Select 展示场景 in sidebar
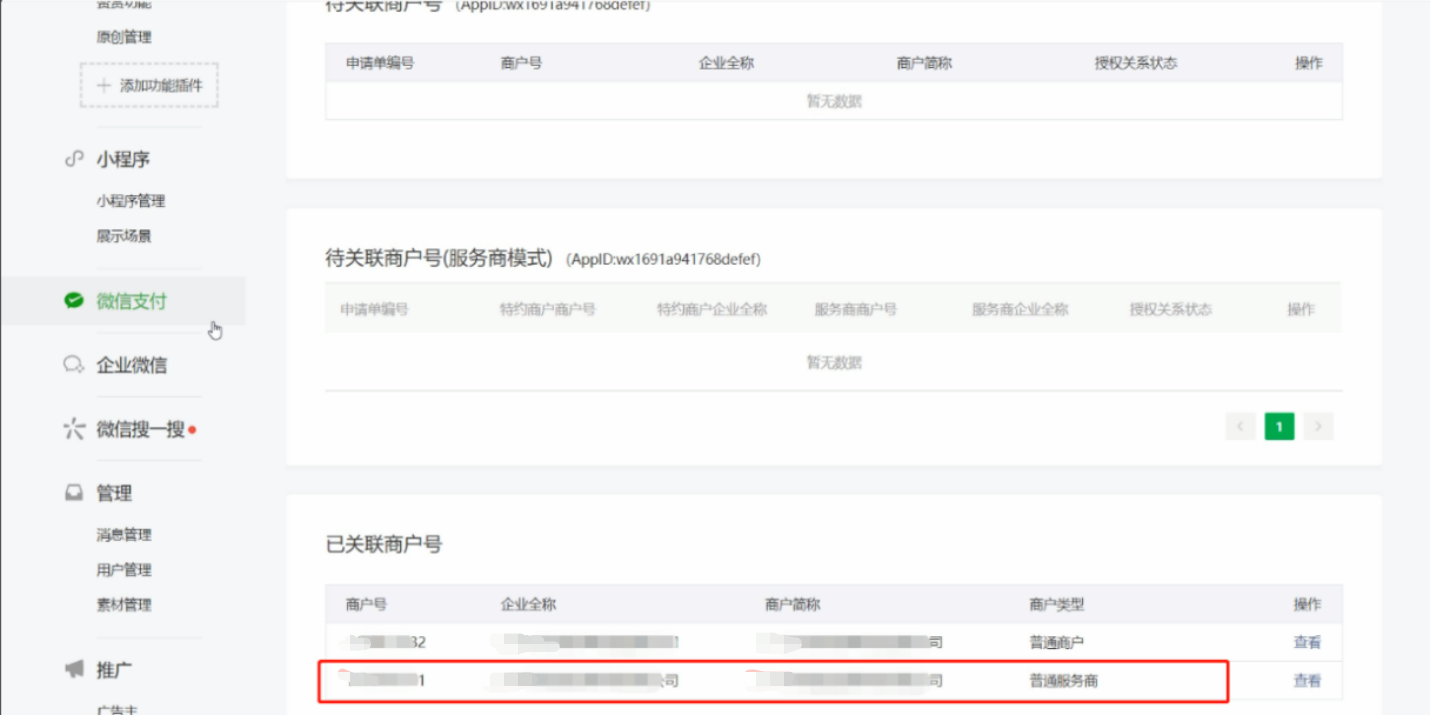Image resolution: width=1430 pixels, height=715 pixels. [x=124, y=236]
